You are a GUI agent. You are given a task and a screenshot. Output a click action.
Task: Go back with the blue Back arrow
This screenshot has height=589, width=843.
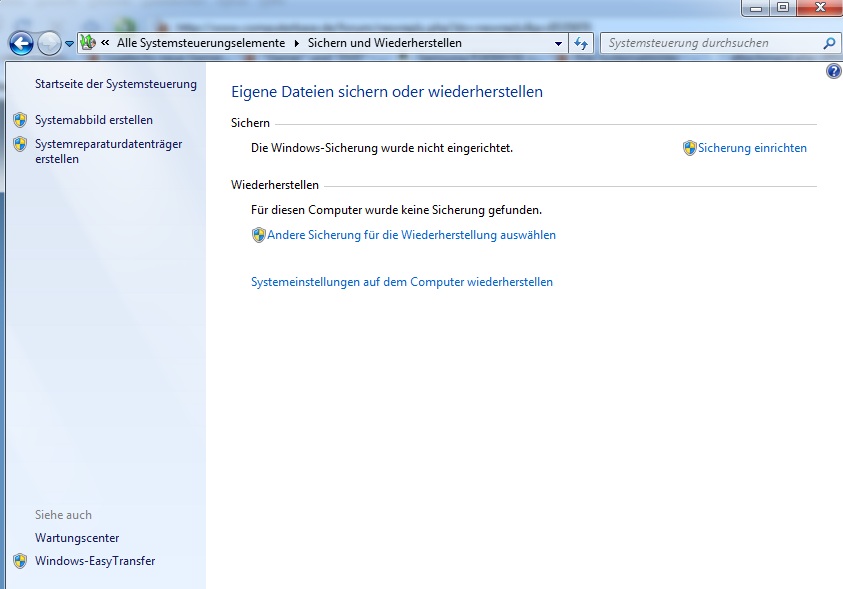coord(22,44)
